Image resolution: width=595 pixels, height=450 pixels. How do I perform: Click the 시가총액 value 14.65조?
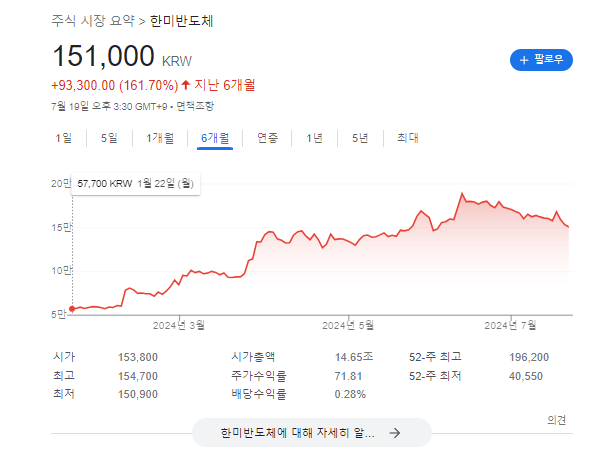[x=354, y=357]
